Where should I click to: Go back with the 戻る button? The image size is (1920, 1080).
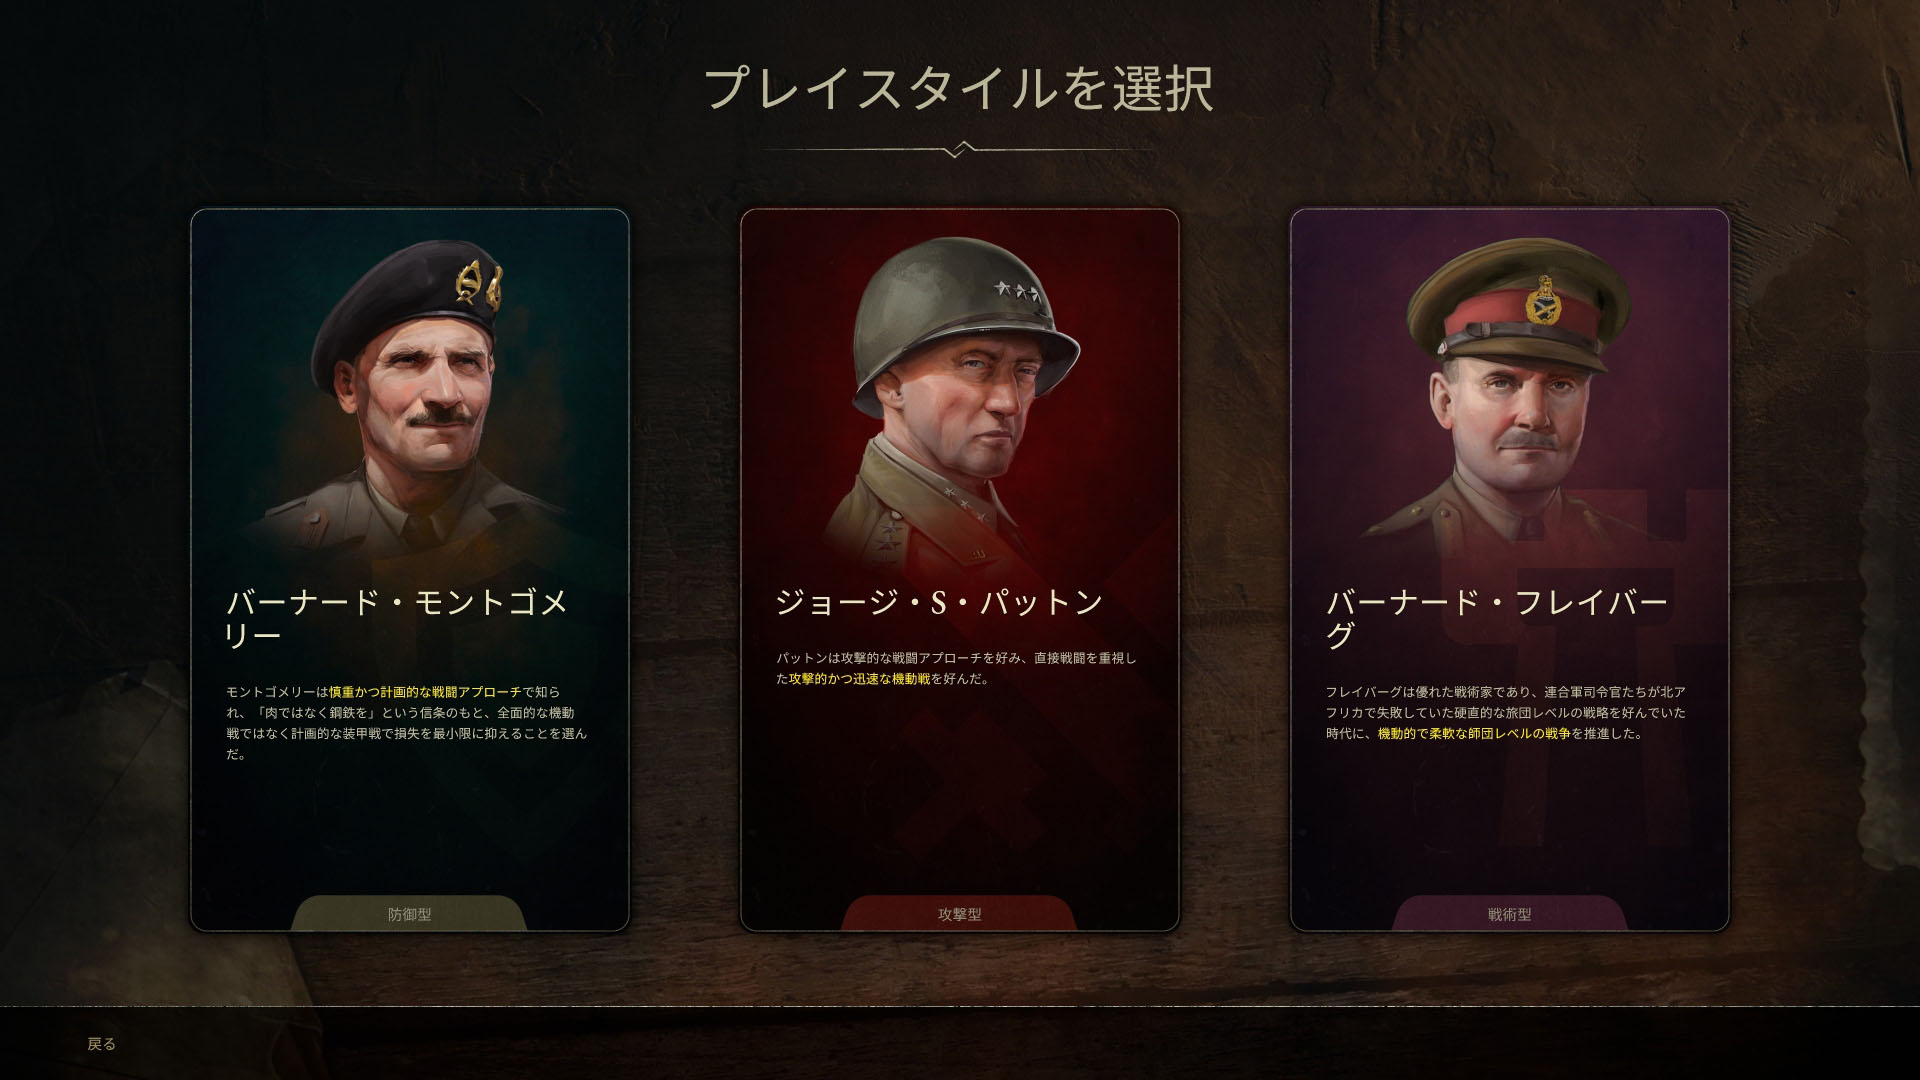coord(102,1044)
